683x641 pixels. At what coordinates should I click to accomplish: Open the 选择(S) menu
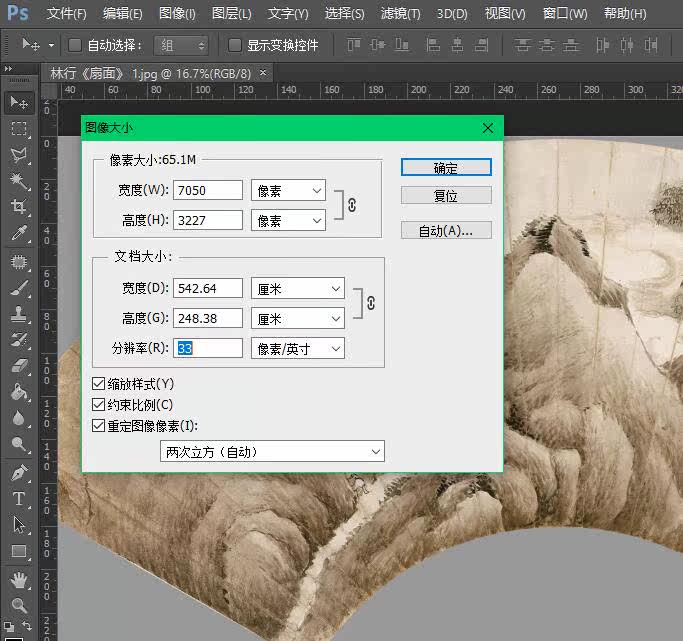344,14
